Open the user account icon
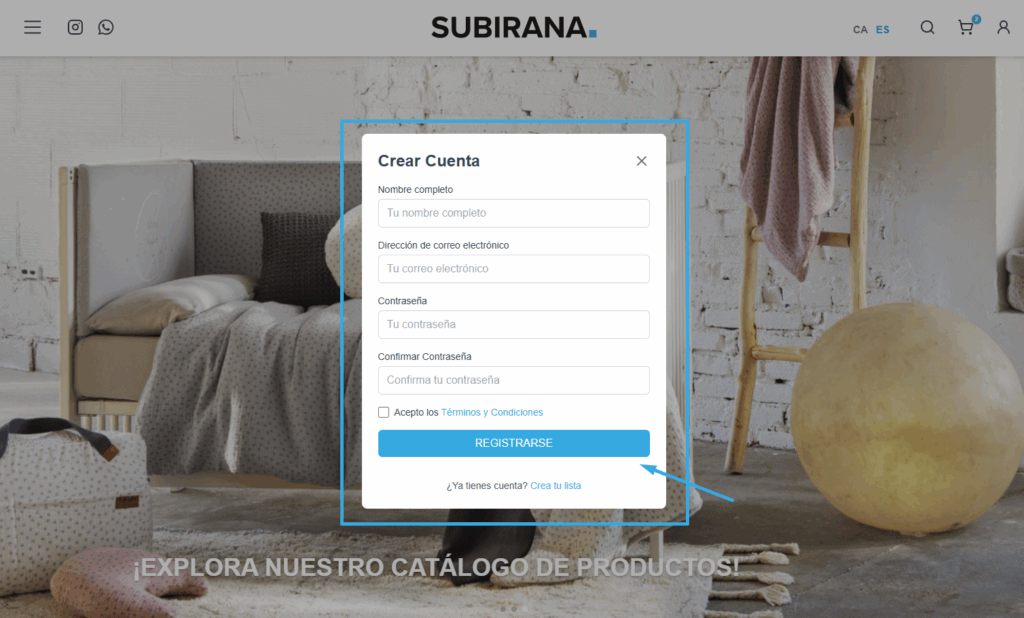Viewport: 1024px width, 618px height. pos(1003,27)
